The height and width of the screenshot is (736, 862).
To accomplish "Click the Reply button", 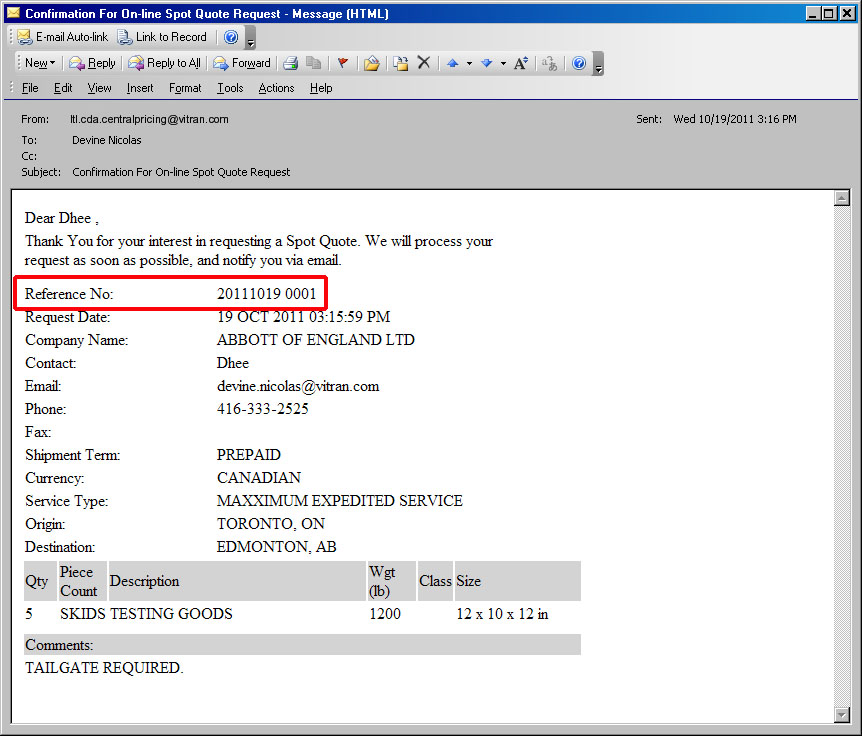I will click(92, 63).
